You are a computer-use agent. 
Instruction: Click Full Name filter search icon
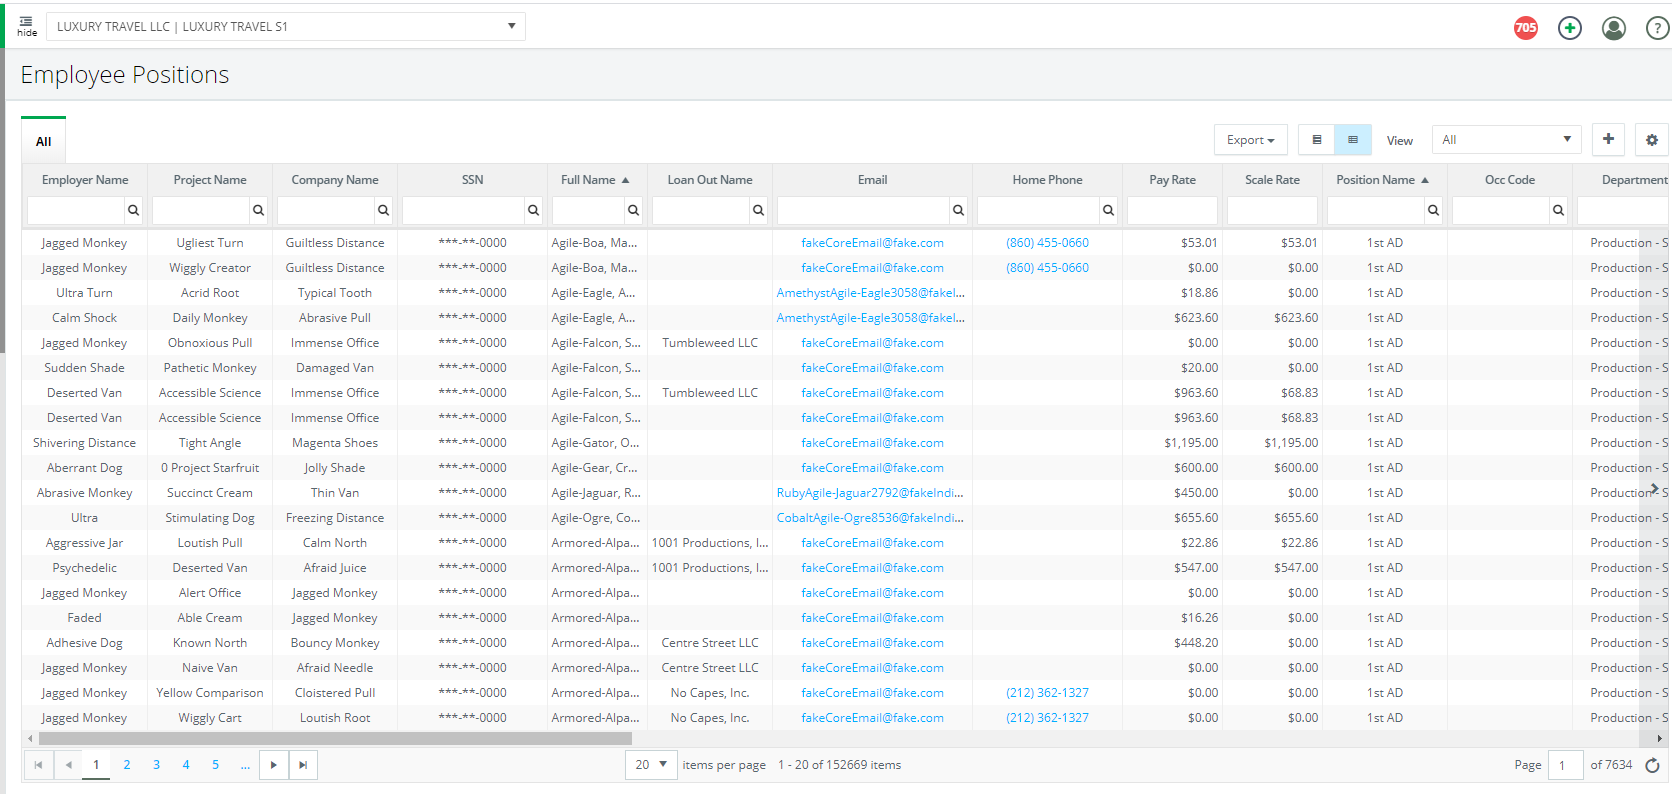pyautogui.click(x=633, y=210)
